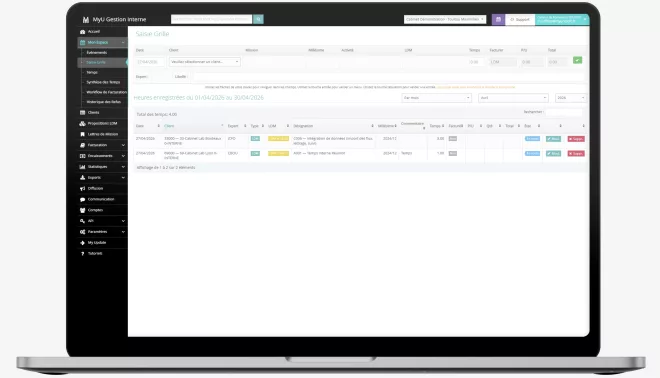Open Événements submenu item
The image size is (660, 378).
coord(97,53)
